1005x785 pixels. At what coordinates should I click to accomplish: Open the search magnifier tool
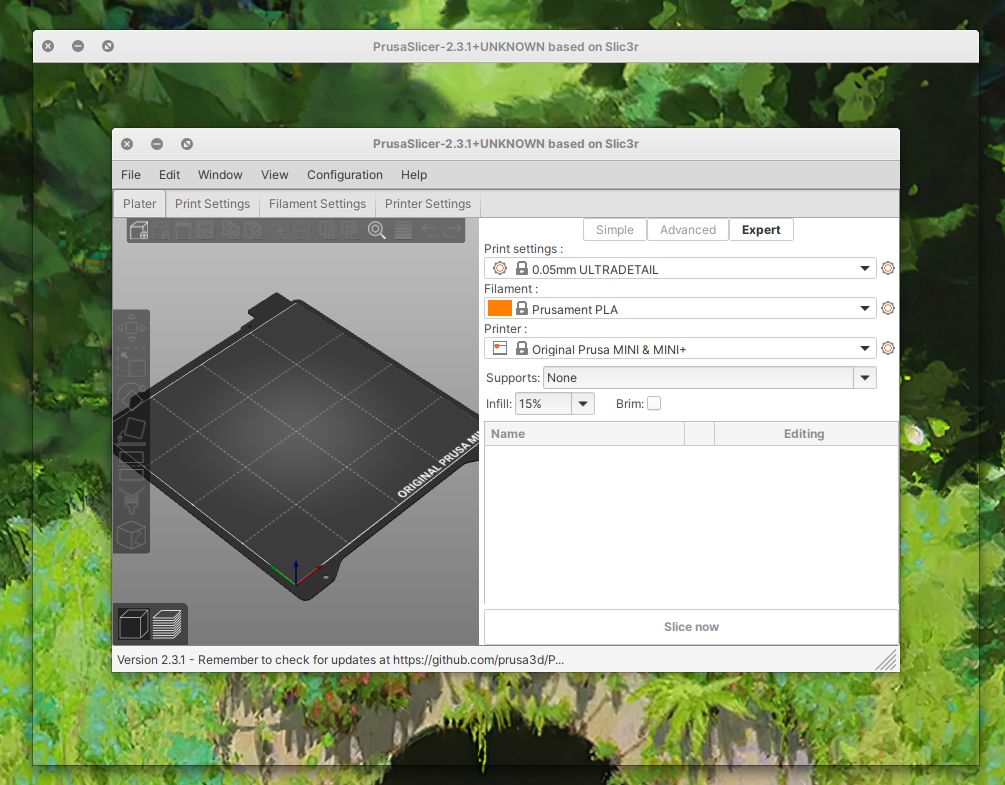[376, 230]
